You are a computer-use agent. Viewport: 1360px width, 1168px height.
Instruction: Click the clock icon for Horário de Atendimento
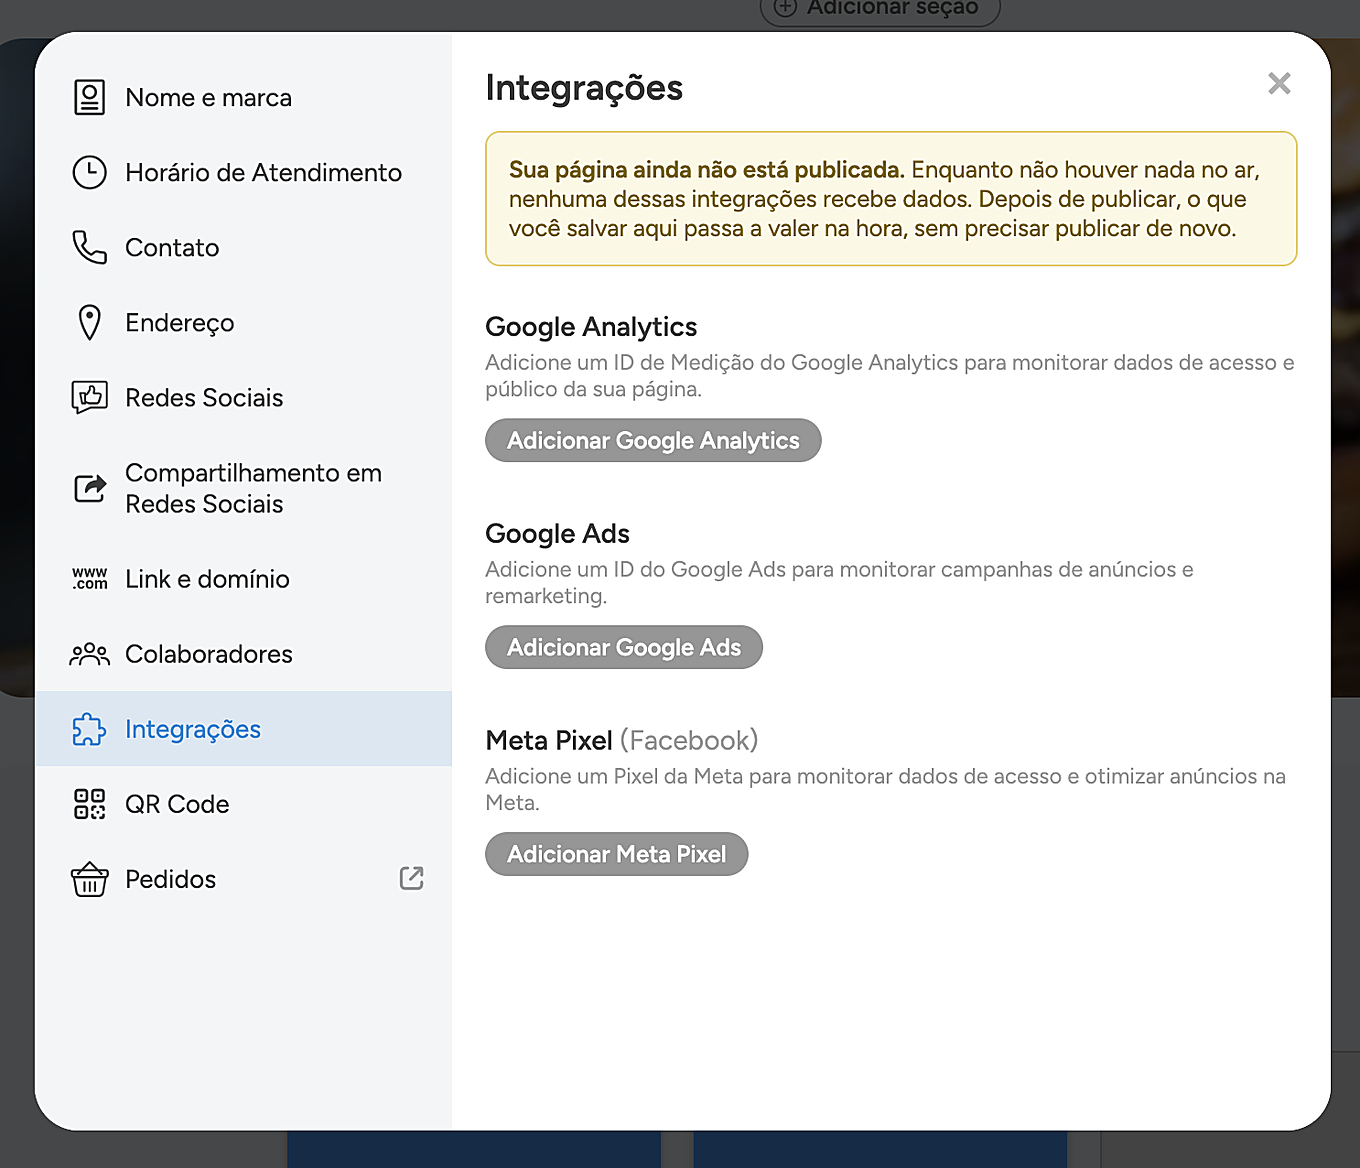tap(89, 172)
